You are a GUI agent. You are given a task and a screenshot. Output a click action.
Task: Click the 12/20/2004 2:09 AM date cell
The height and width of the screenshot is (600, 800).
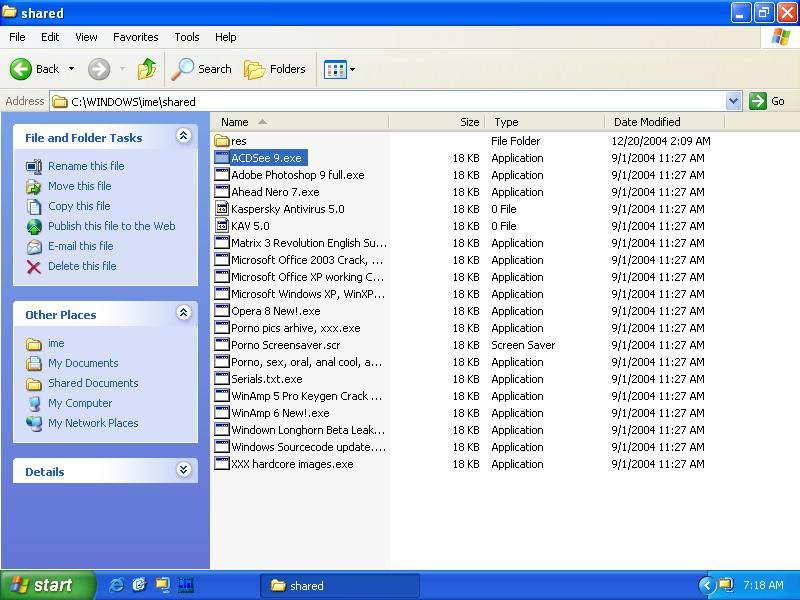pyautogui.click(x=661, y=141)
